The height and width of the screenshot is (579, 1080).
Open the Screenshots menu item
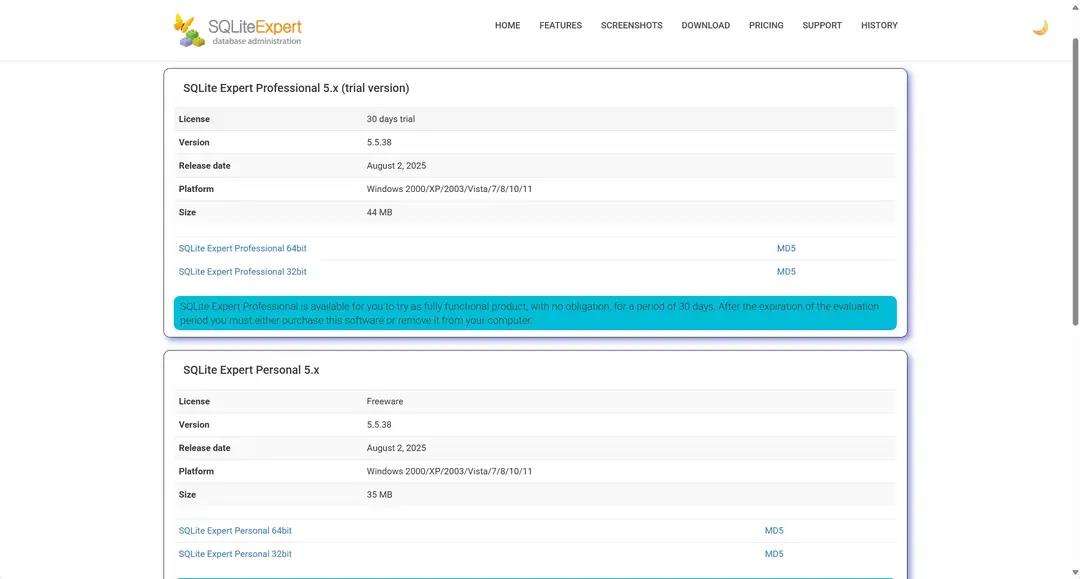(x=631, y=26)
